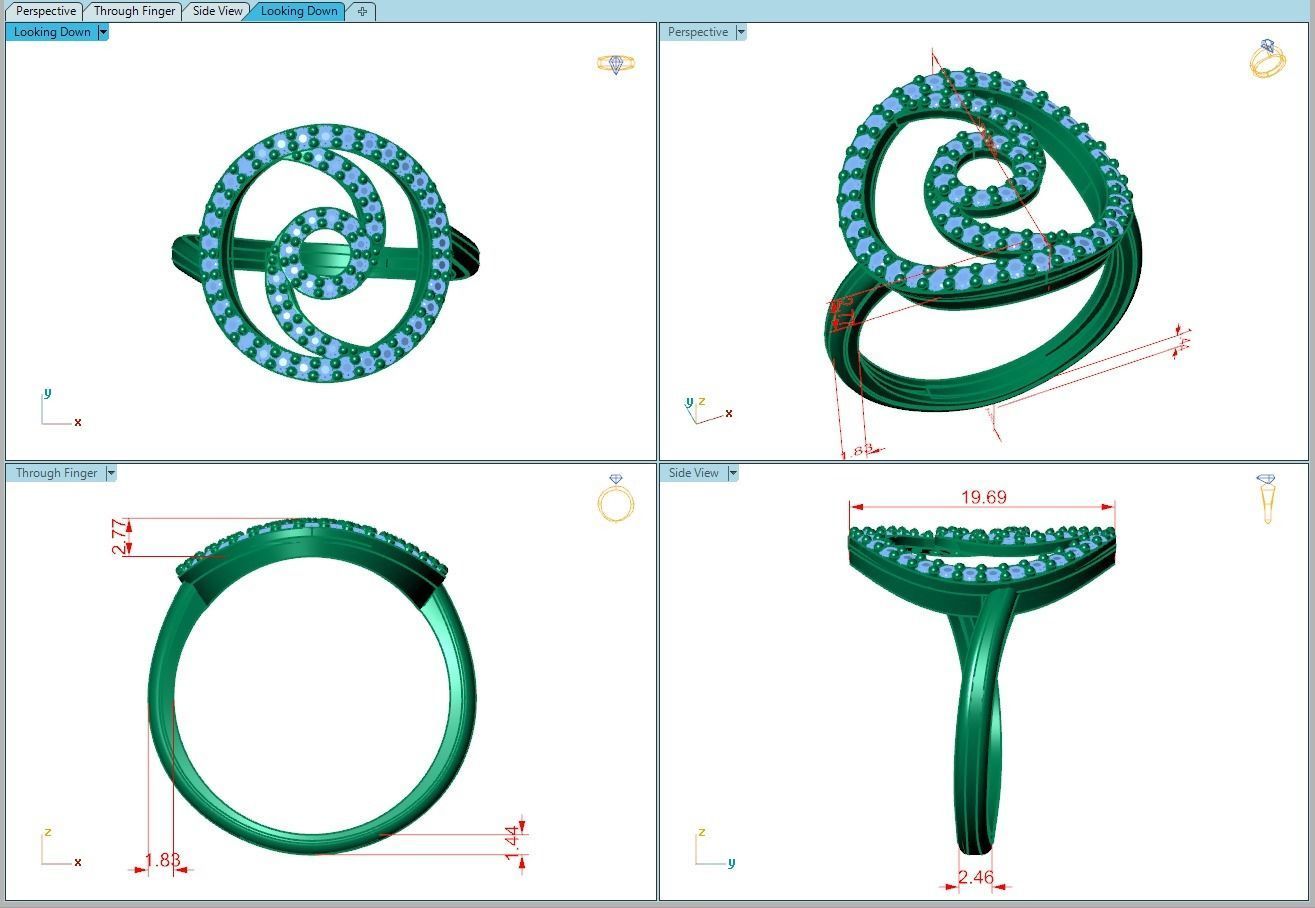Click the front ring icon in Through Finger viewport

coord(615,498)
